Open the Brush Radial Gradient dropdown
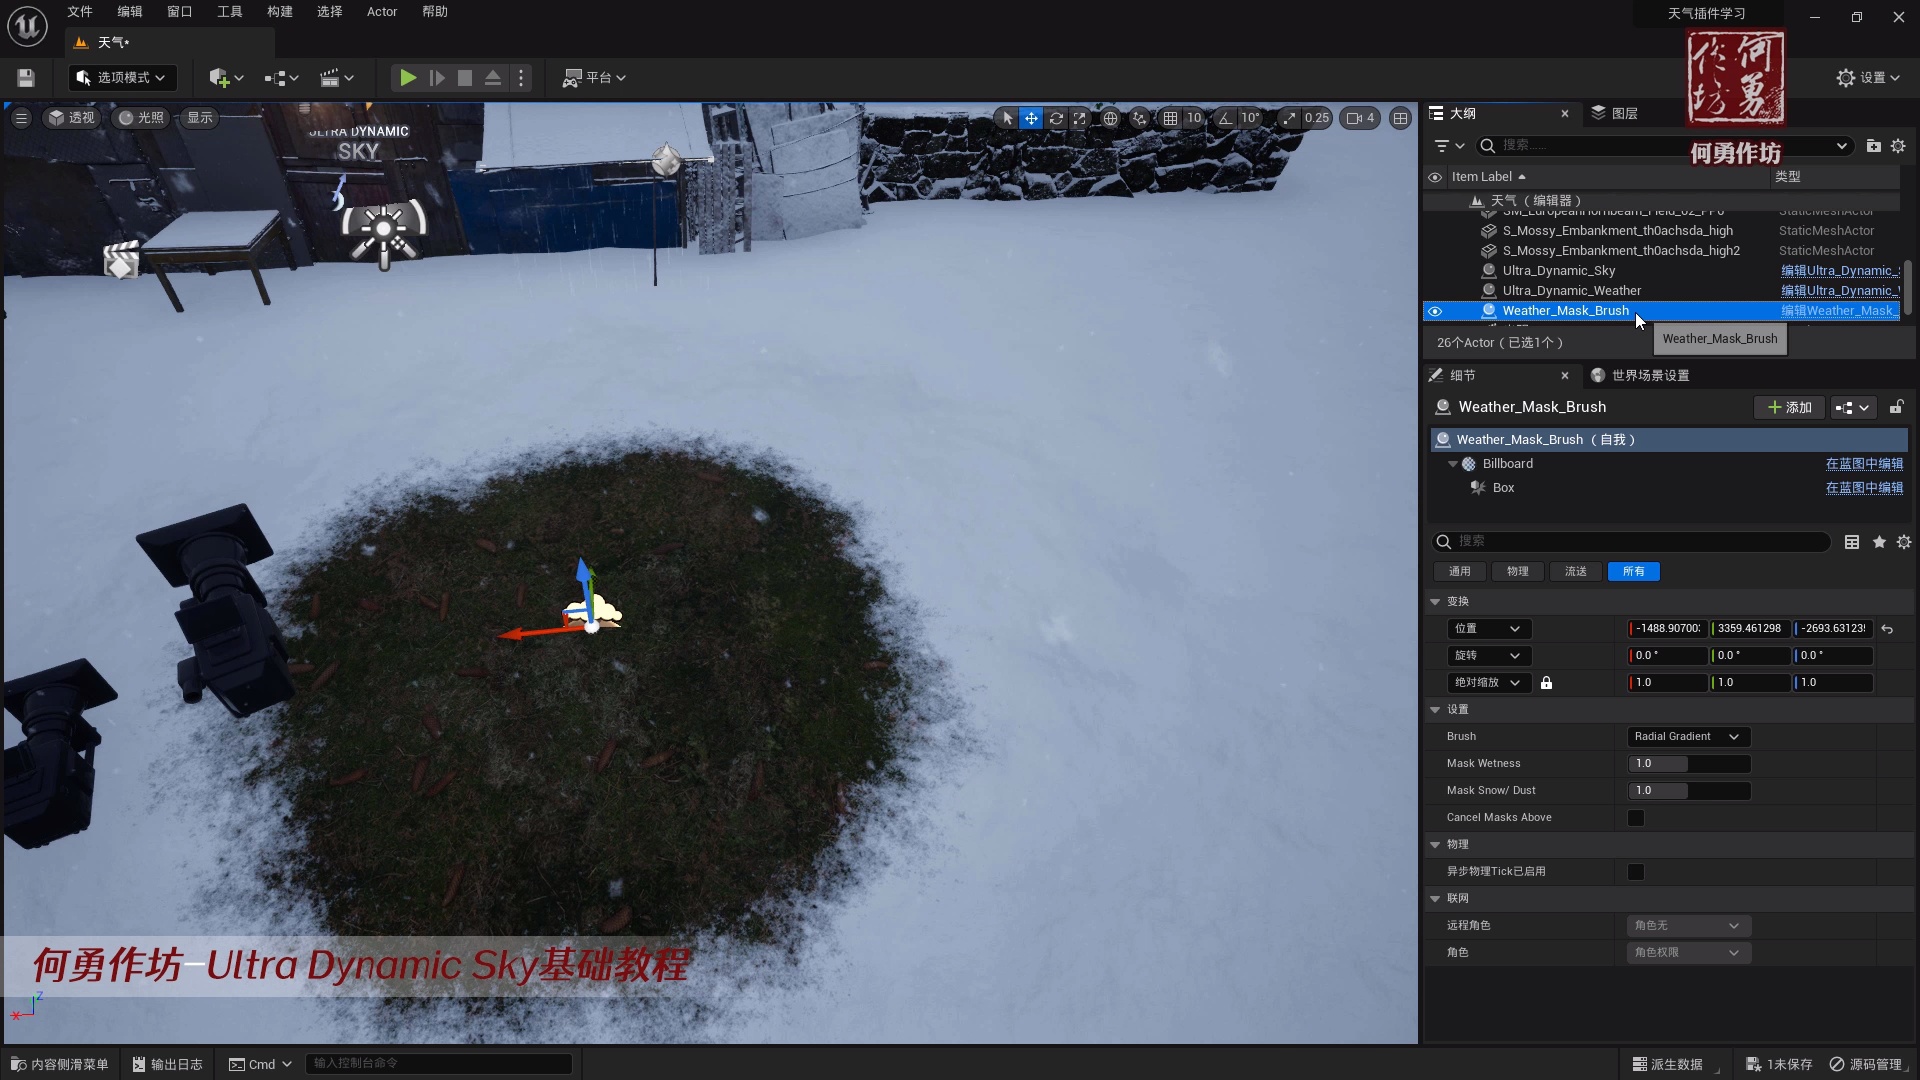1920x1080 pixels. 1688,737
